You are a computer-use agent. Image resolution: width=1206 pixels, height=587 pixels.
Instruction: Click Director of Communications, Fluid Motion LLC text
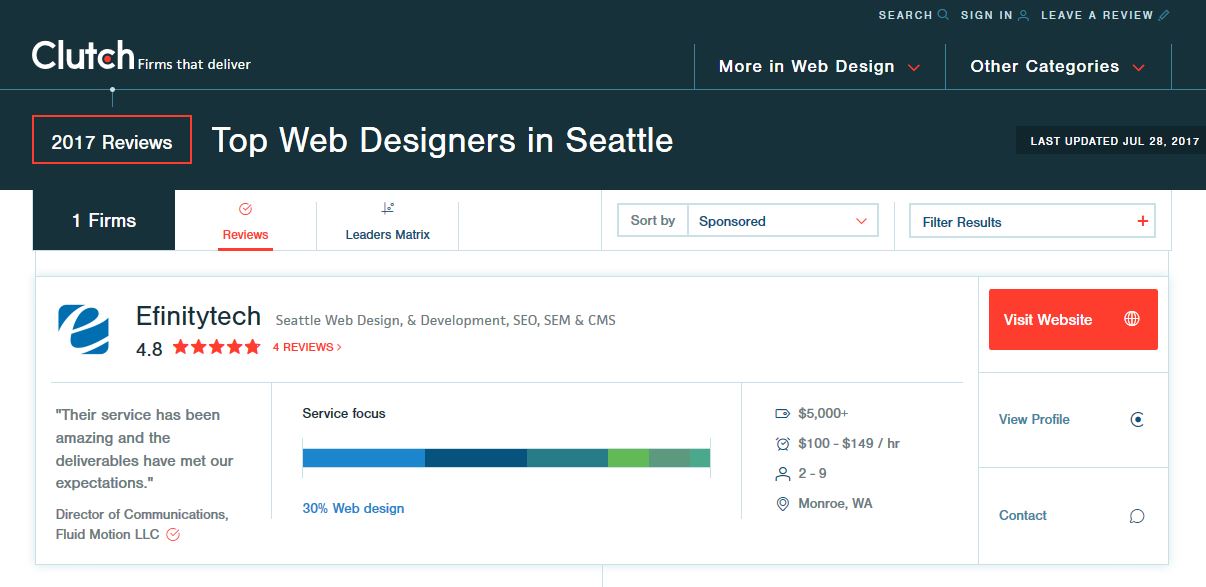pos(142,524)
